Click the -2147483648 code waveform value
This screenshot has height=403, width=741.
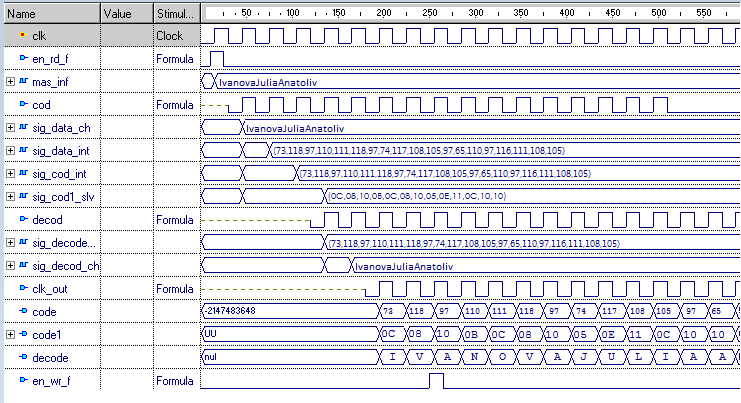coord(230,311)
